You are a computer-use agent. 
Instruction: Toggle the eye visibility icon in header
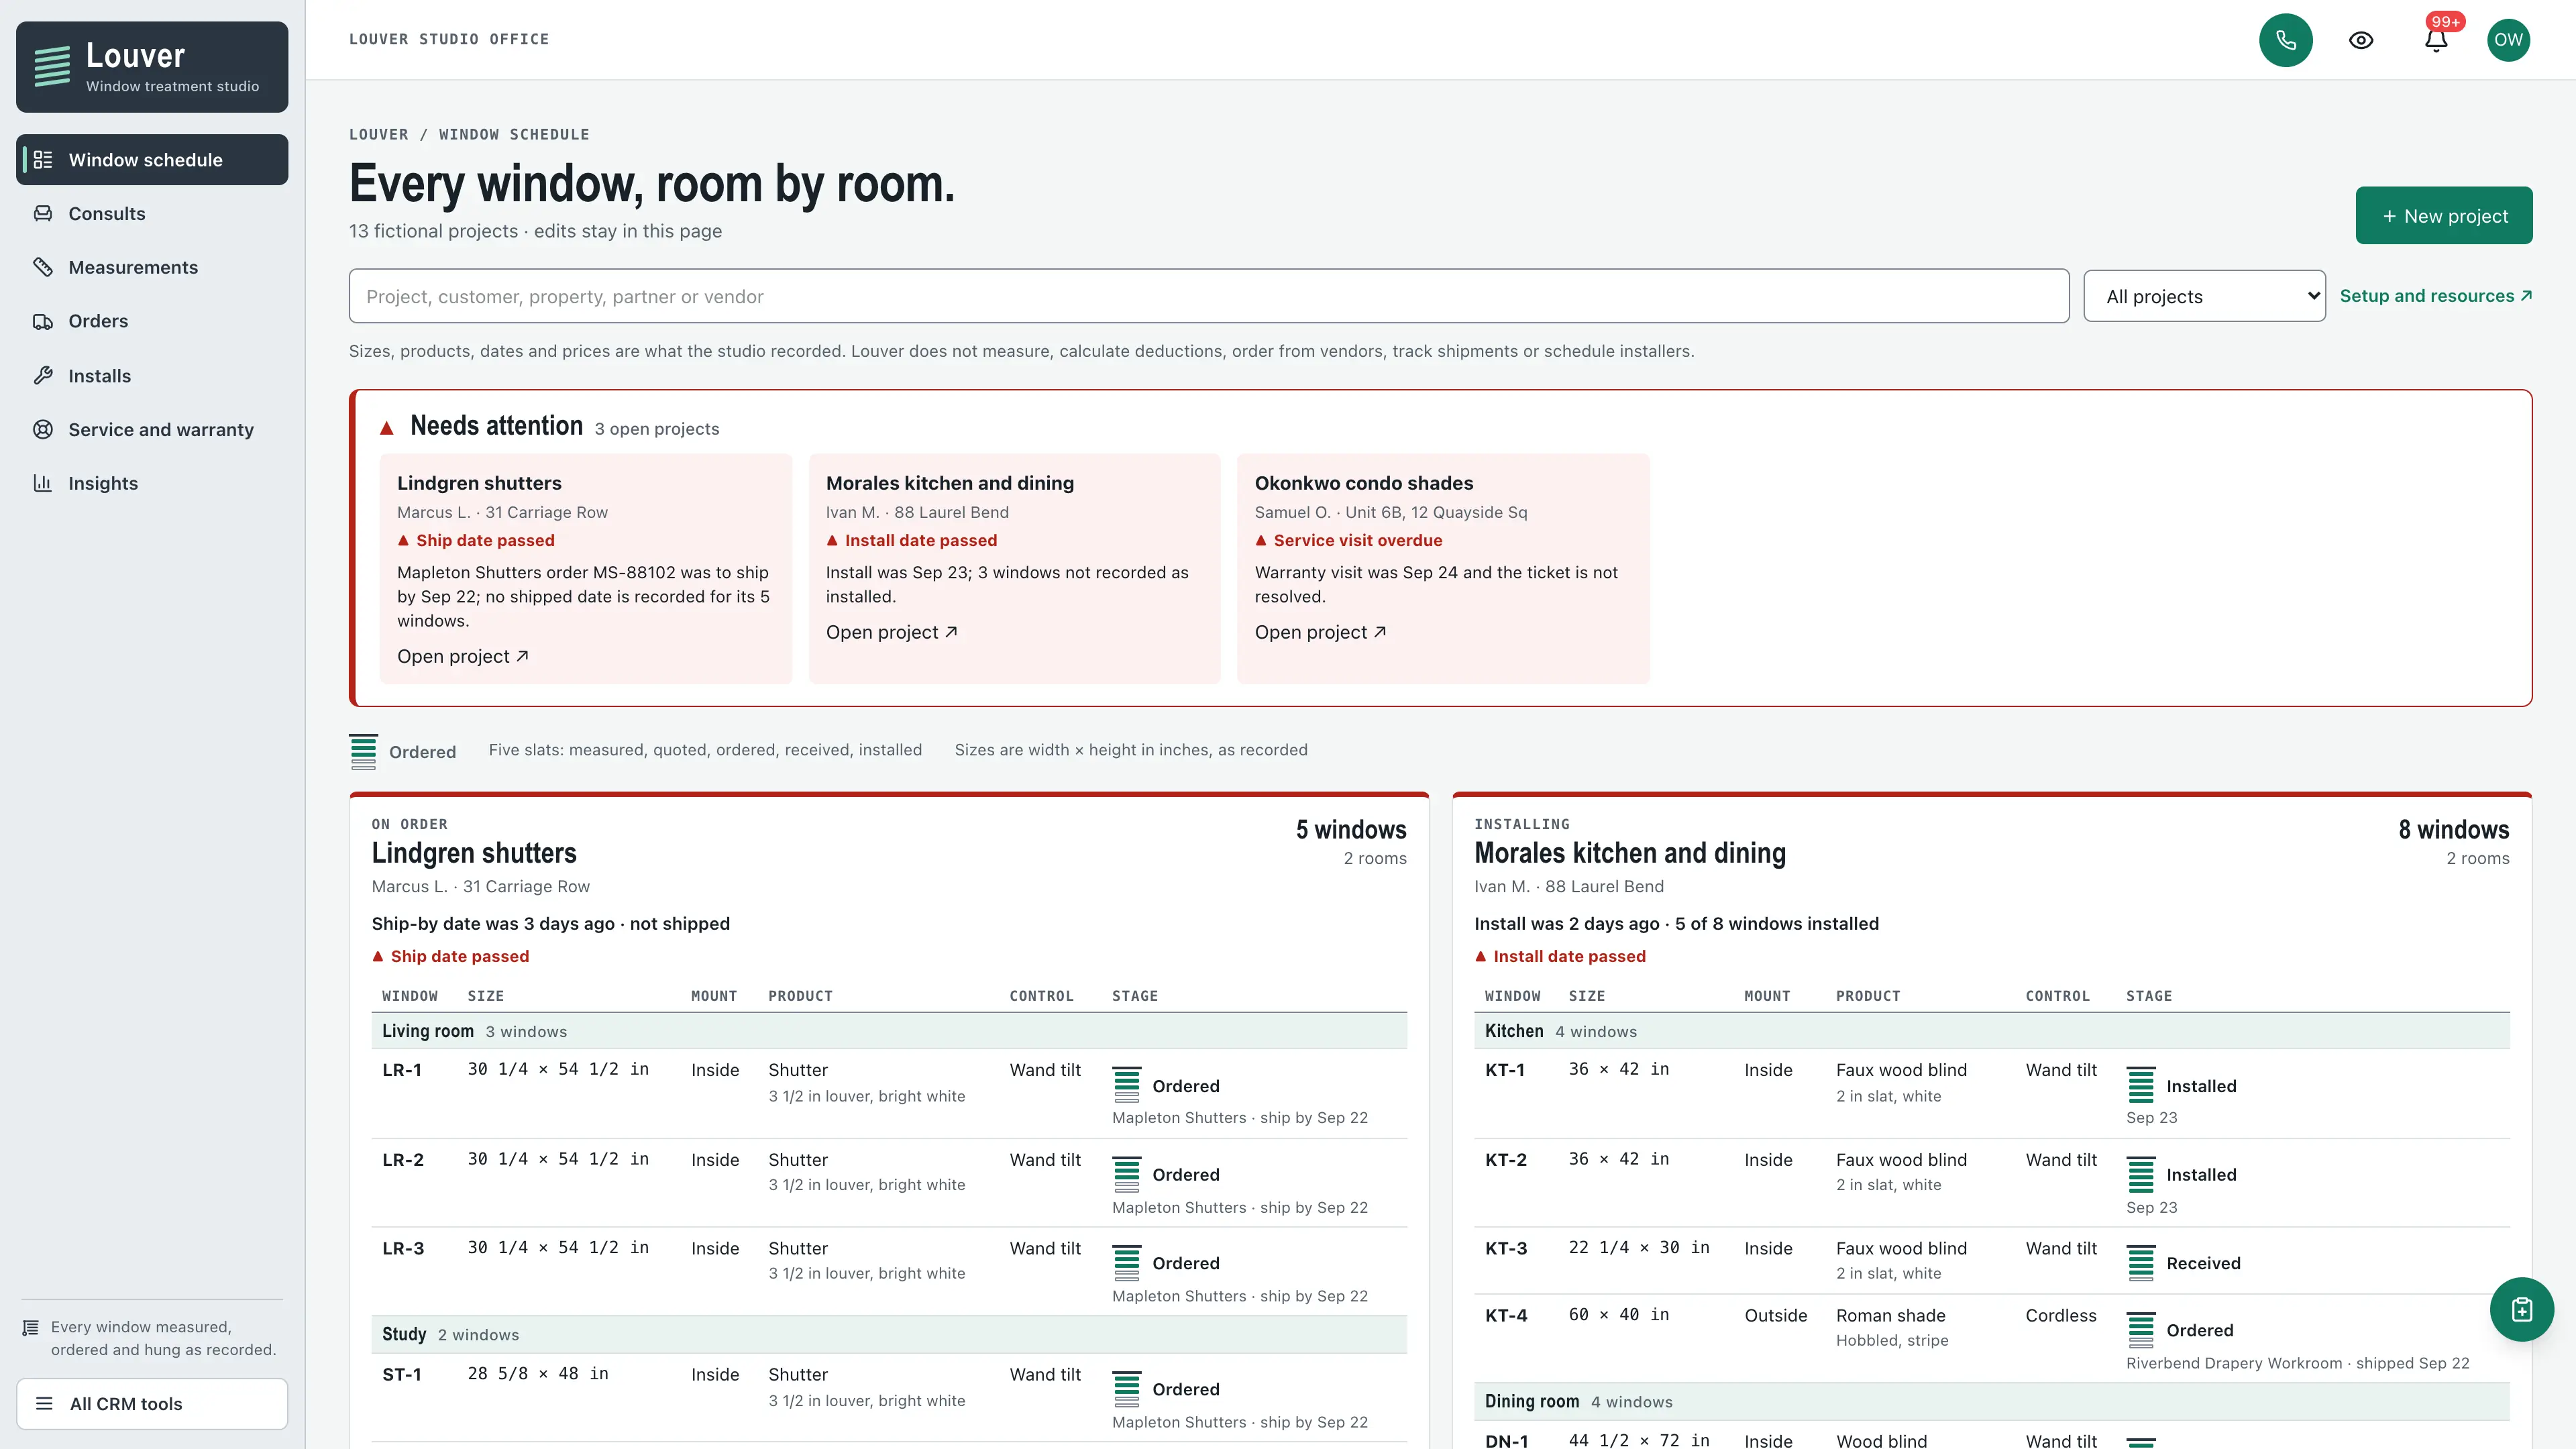point(2361,40)
